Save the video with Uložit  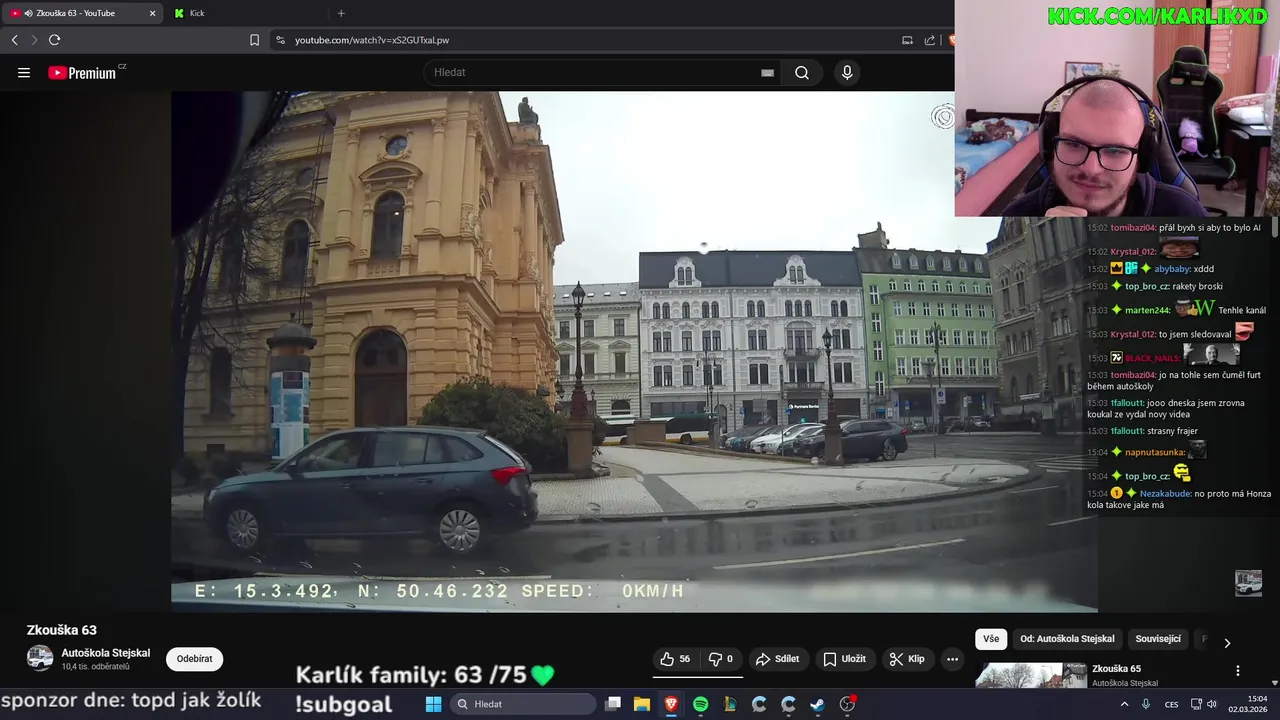click(844, 659)
